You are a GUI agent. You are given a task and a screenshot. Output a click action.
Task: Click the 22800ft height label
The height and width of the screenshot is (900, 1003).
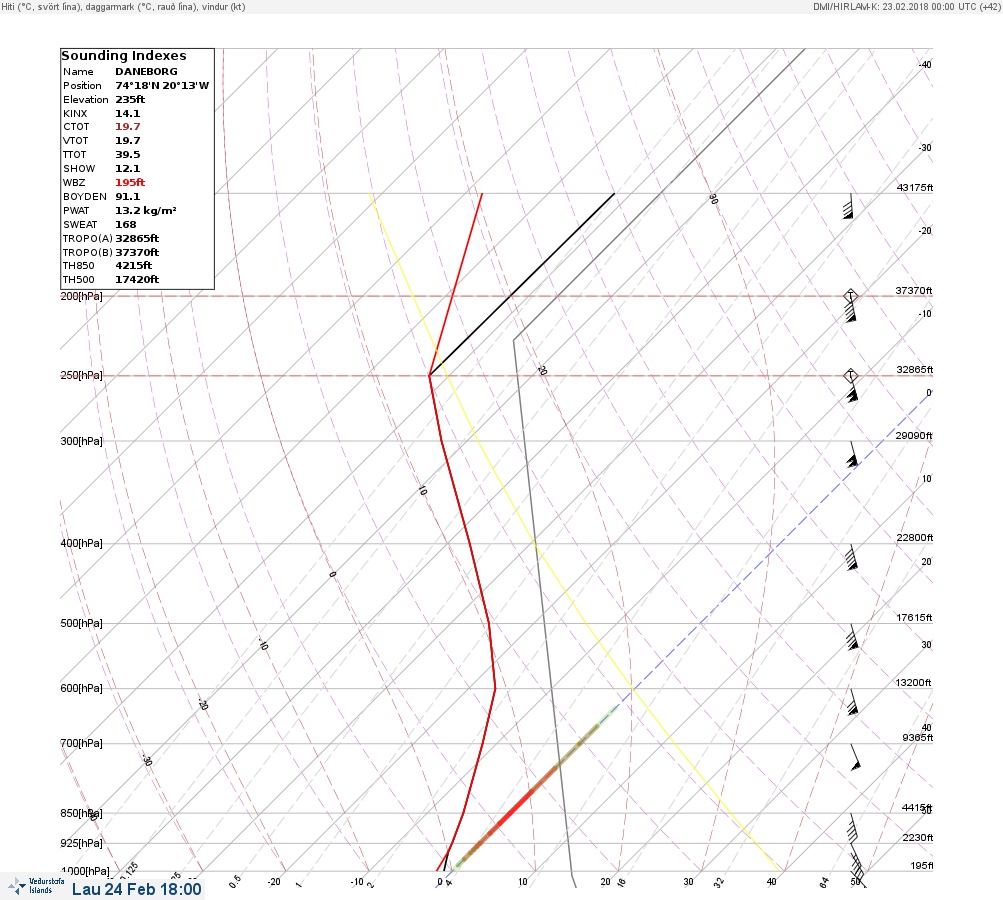click(x=915, y=537)
